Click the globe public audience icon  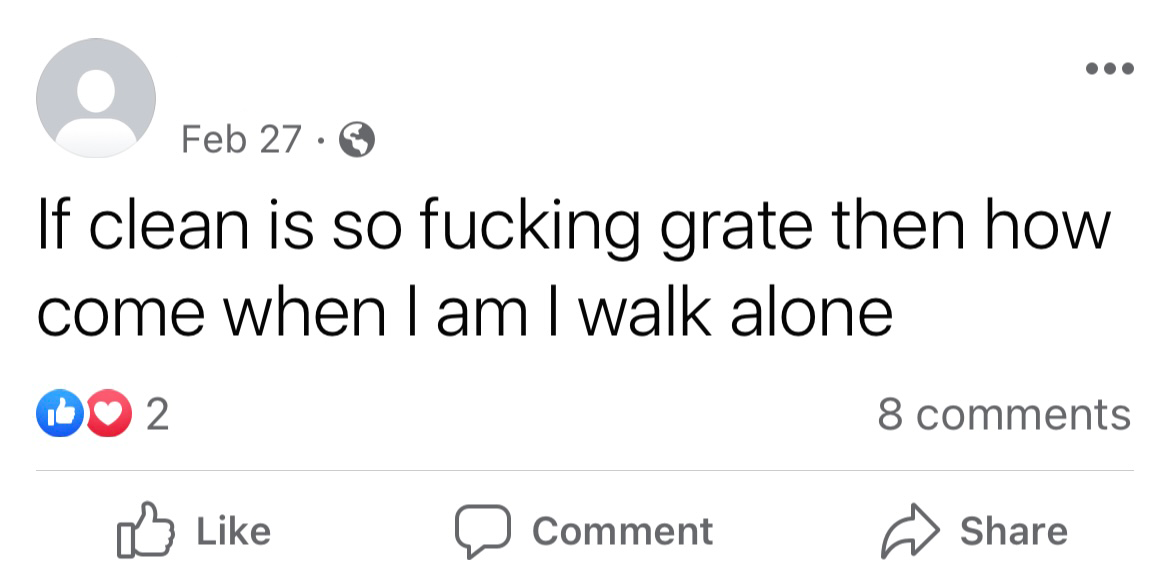tap(357, 141)
